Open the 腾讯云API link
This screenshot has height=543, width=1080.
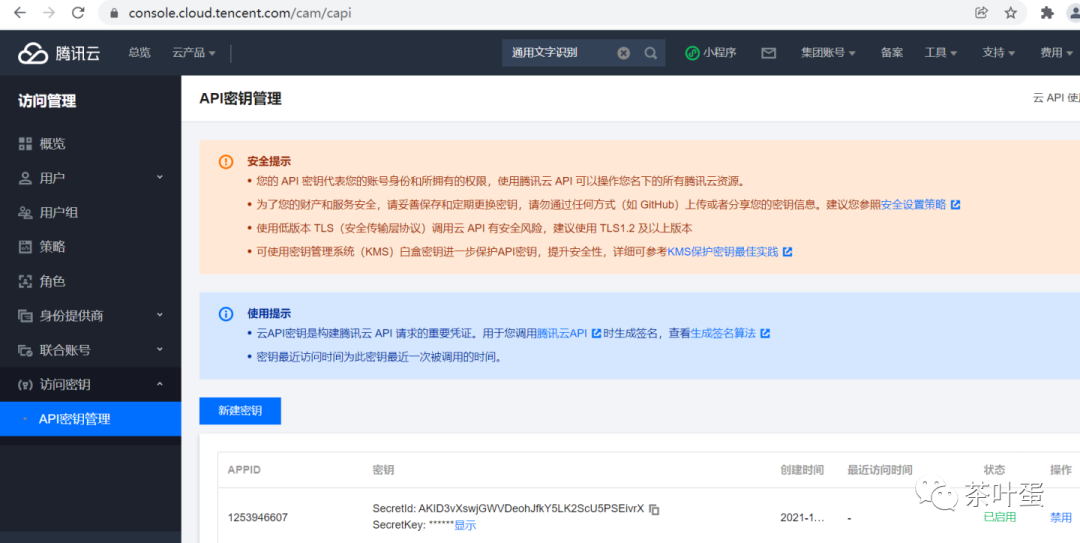coord(562,334)
